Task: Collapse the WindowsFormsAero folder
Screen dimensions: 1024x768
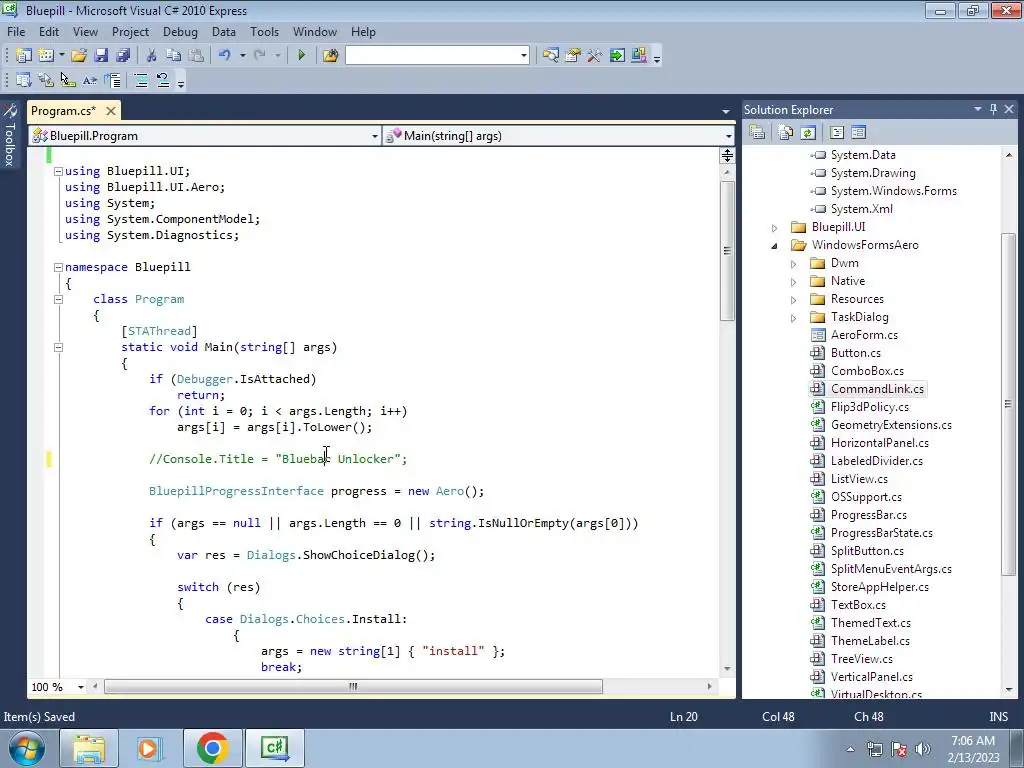Action: [x=775, y=246]
